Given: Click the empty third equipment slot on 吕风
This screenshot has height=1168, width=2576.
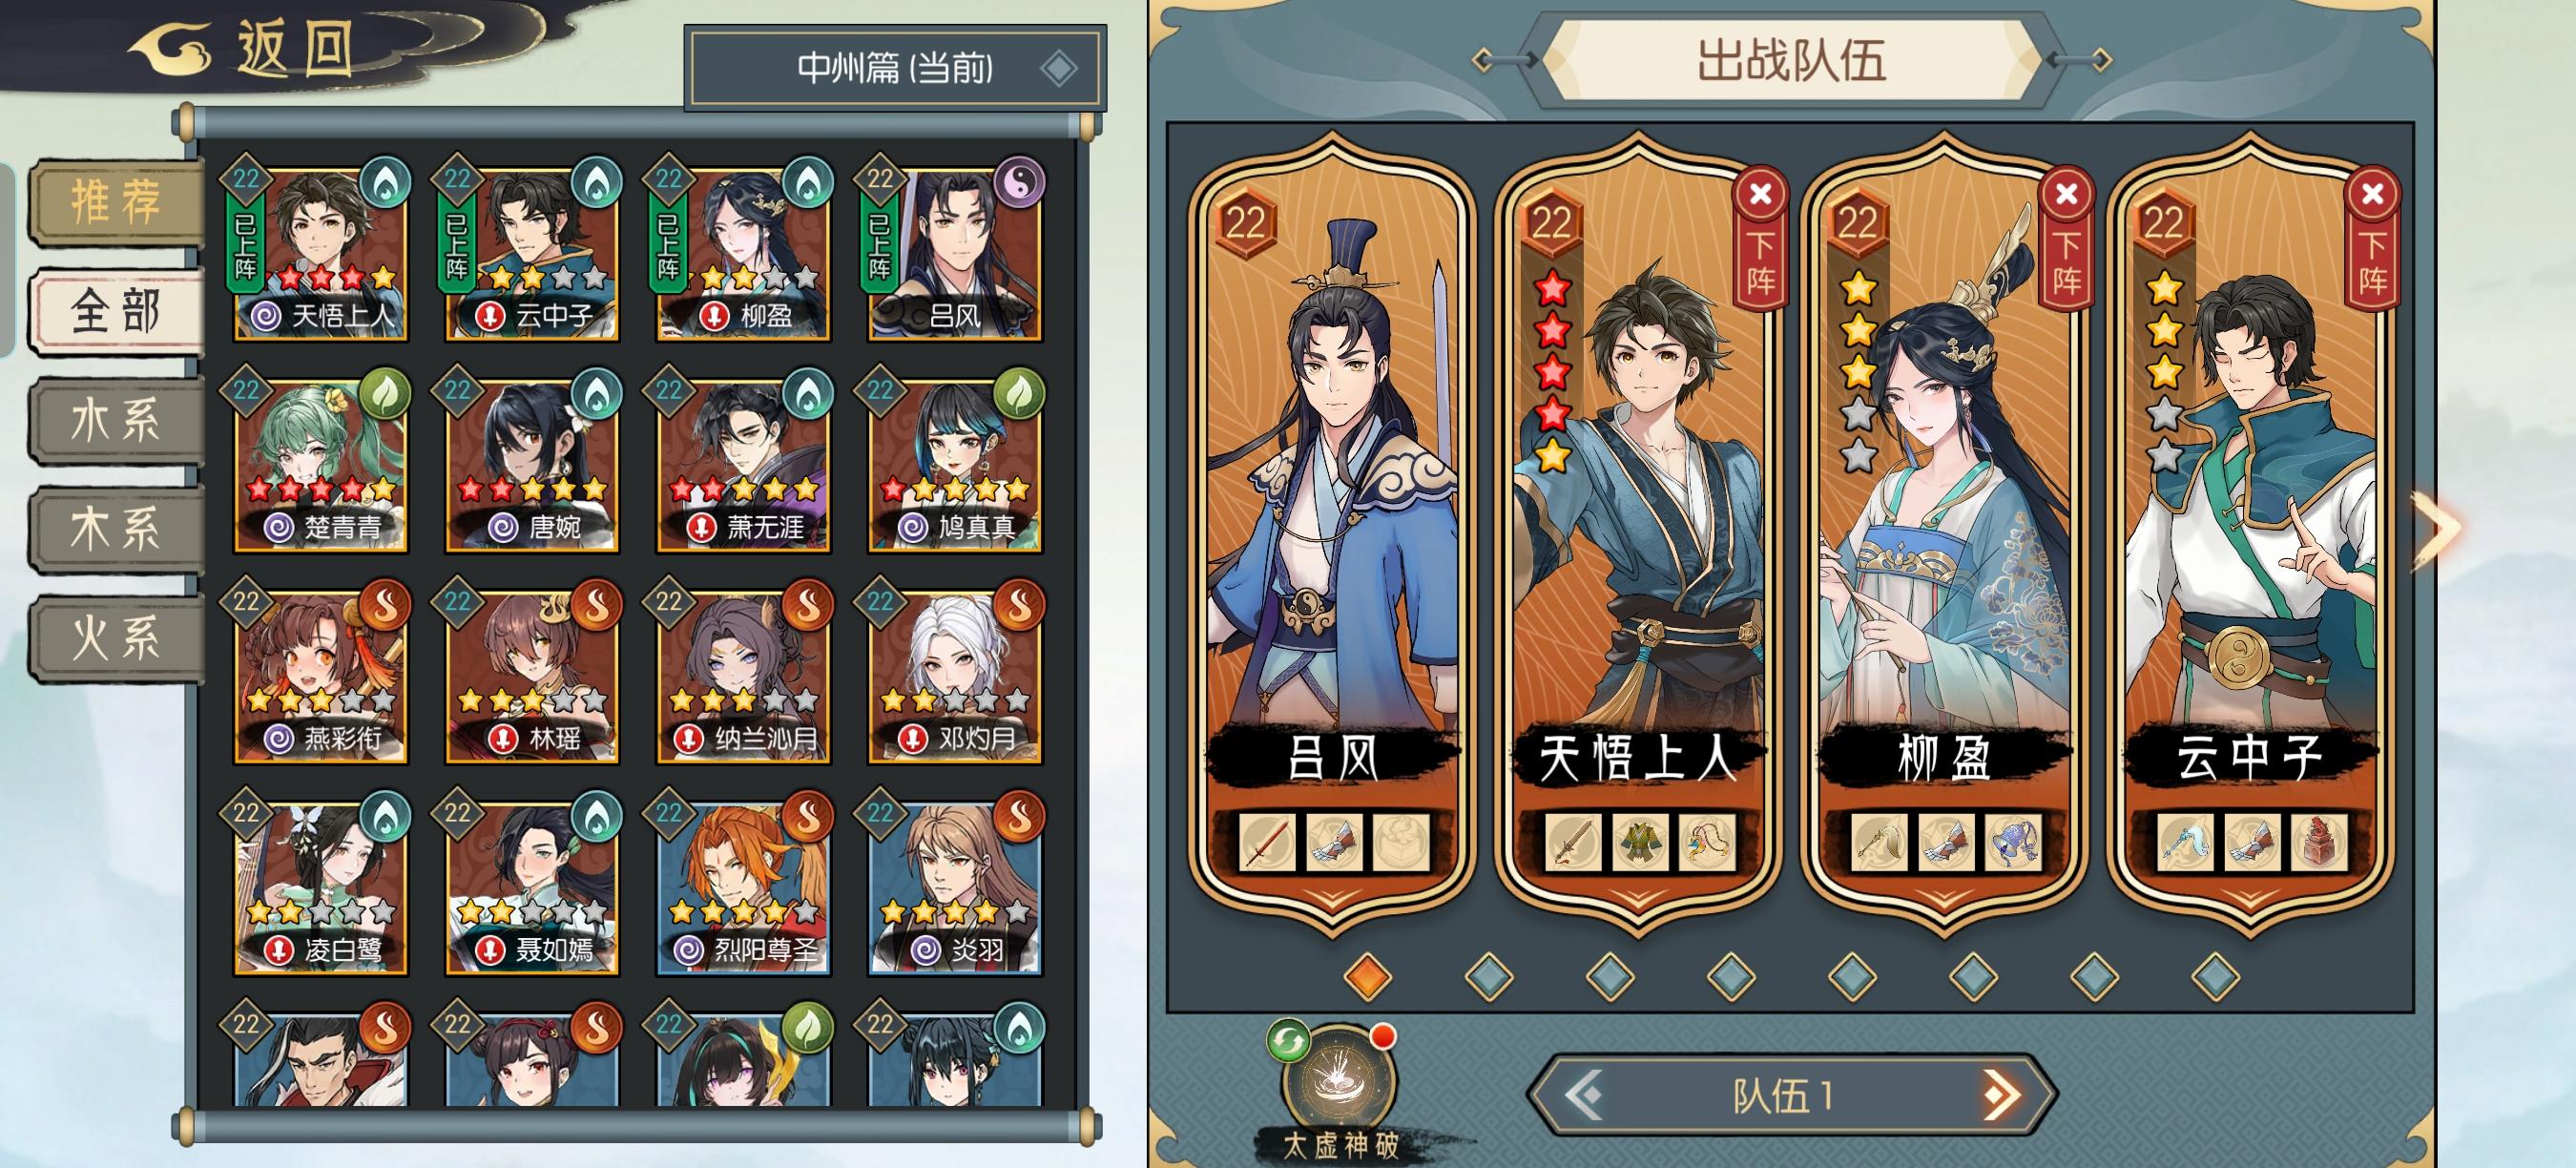Looking at the screenshot, I should (1401, 842).
